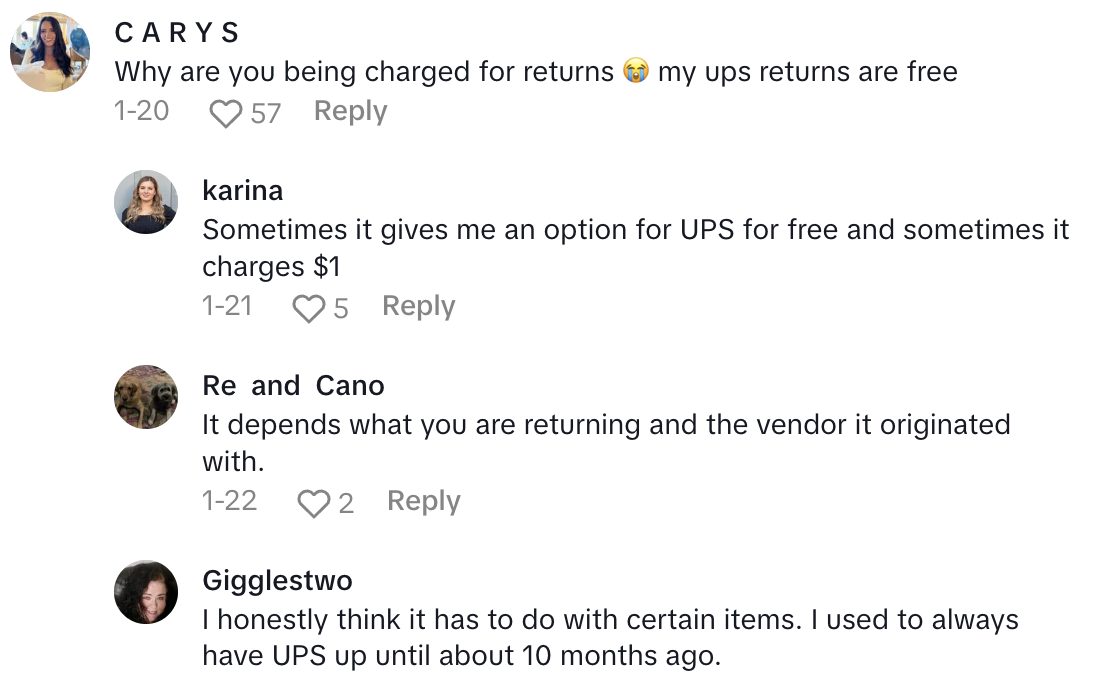Like the CARYS comment with heart icon
Screen dimensions: 1104x680
tap(227, 113)
